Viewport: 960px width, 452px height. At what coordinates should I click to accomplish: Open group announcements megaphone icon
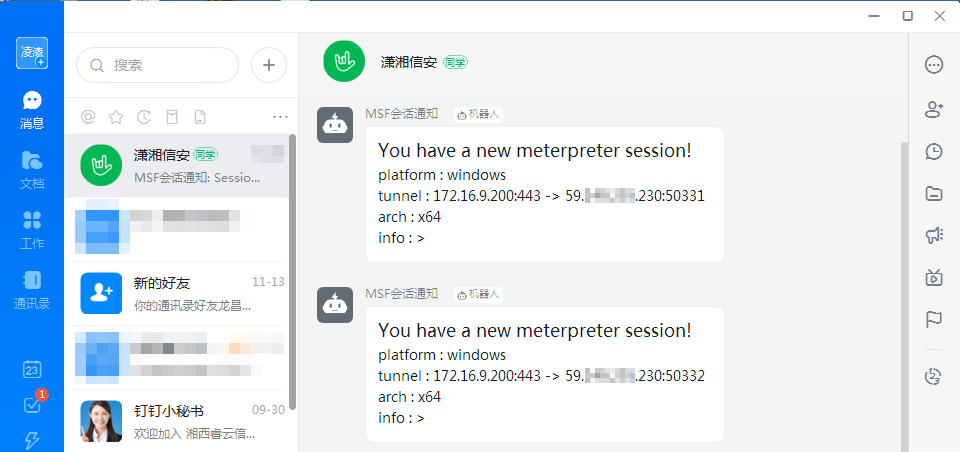(x=934, y=235)
